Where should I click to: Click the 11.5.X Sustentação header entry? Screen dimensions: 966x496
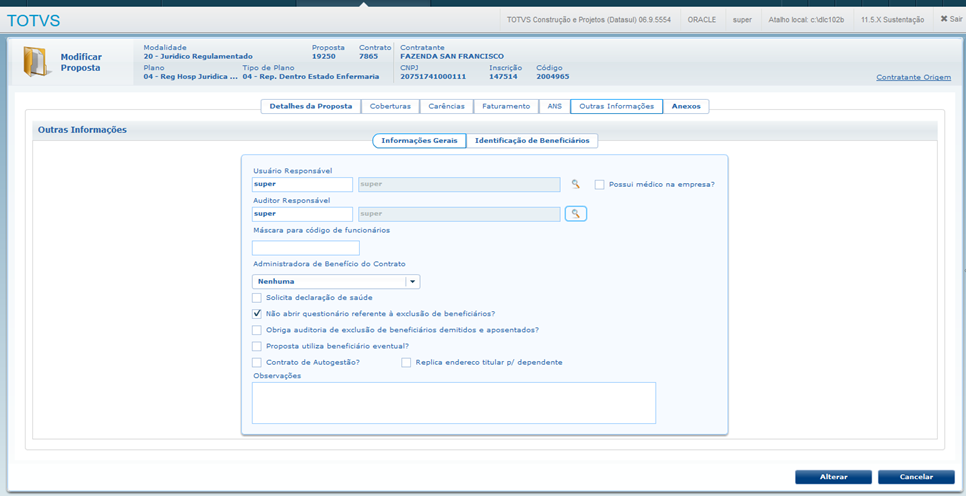point(892,20)
